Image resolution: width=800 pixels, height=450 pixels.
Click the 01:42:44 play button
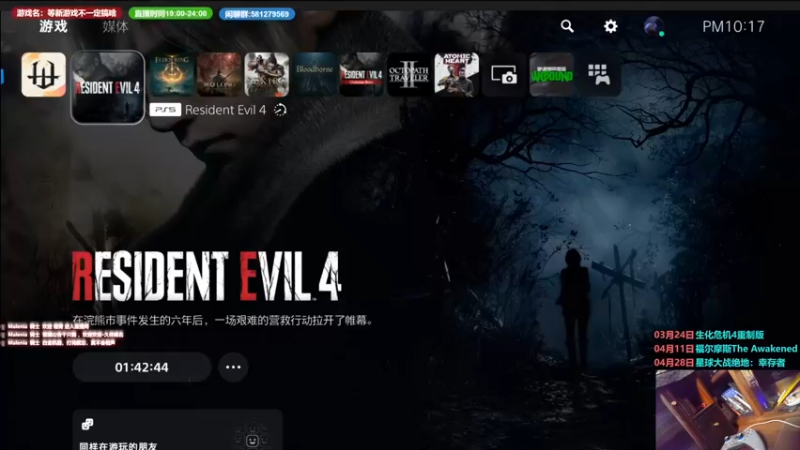click(141, 367)
